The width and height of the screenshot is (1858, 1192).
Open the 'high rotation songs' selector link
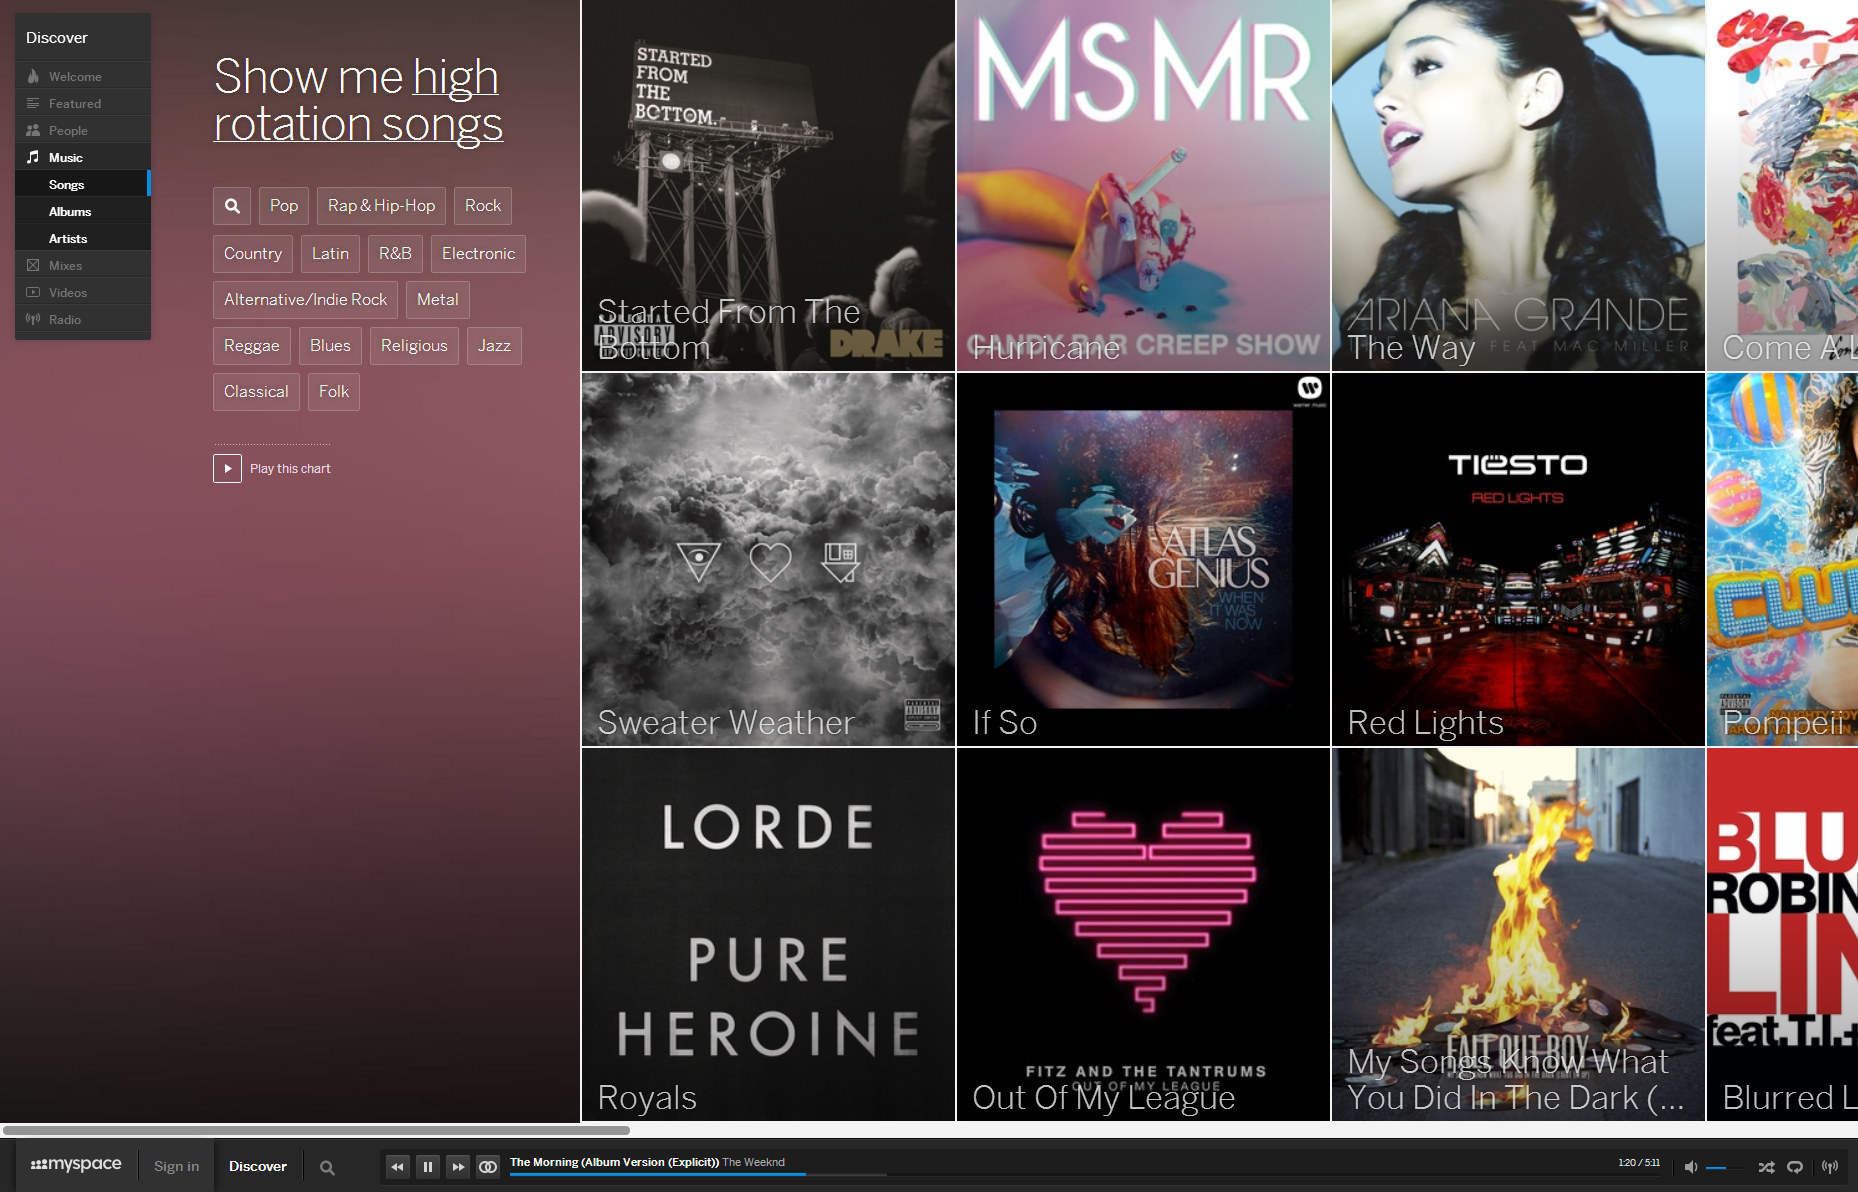pos(357,100)
